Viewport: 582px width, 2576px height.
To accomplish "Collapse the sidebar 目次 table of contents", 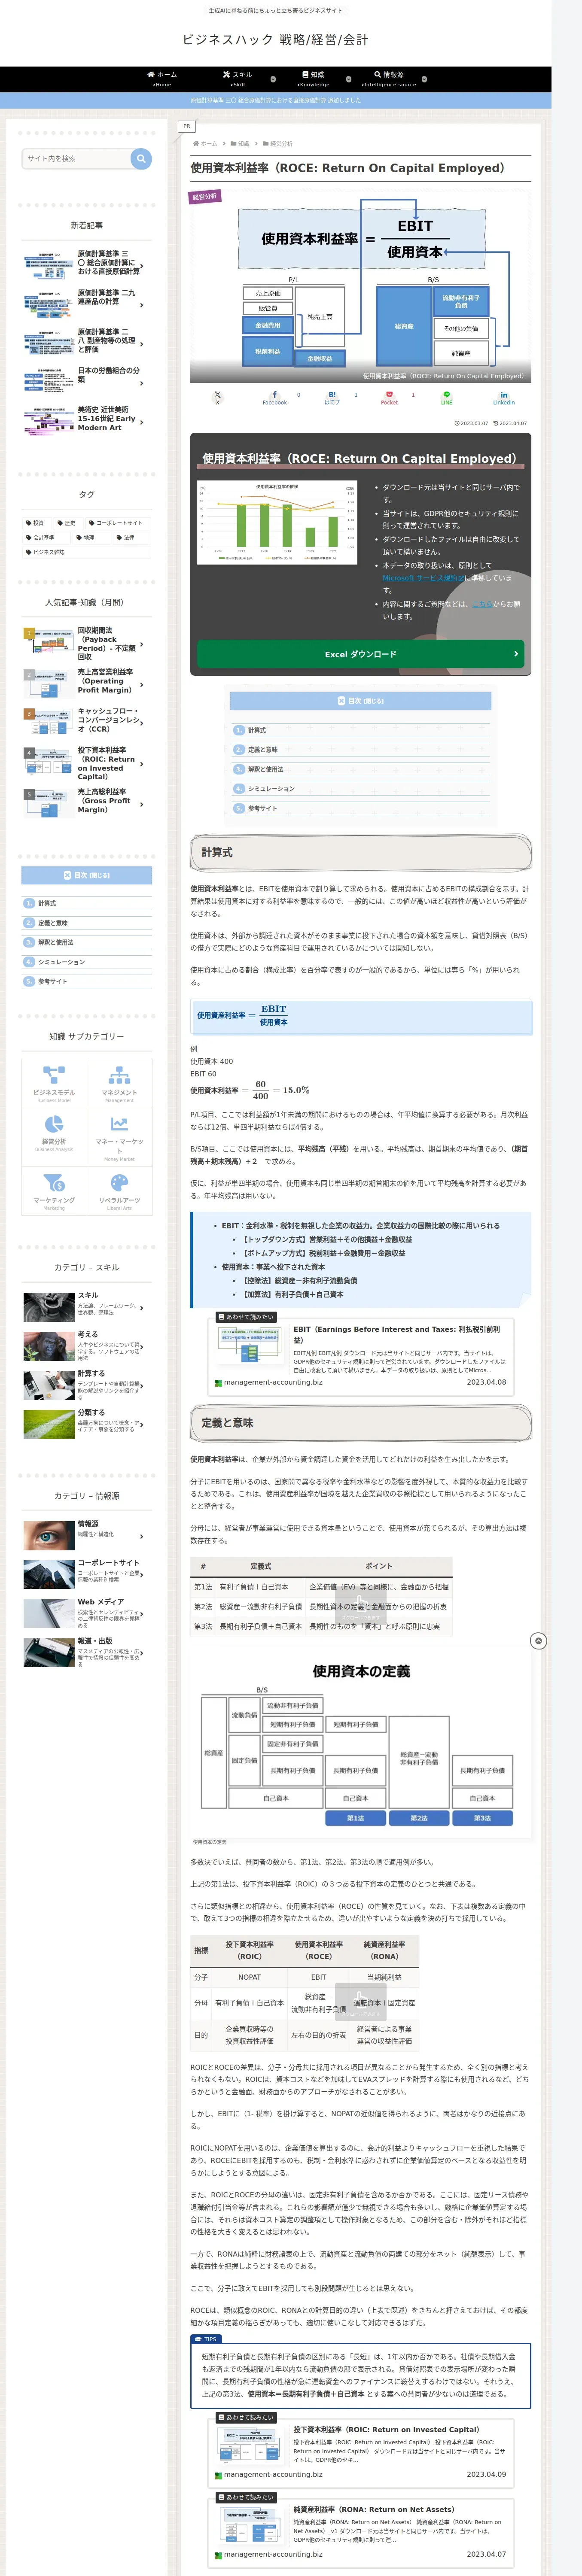I will pos(87,875).
